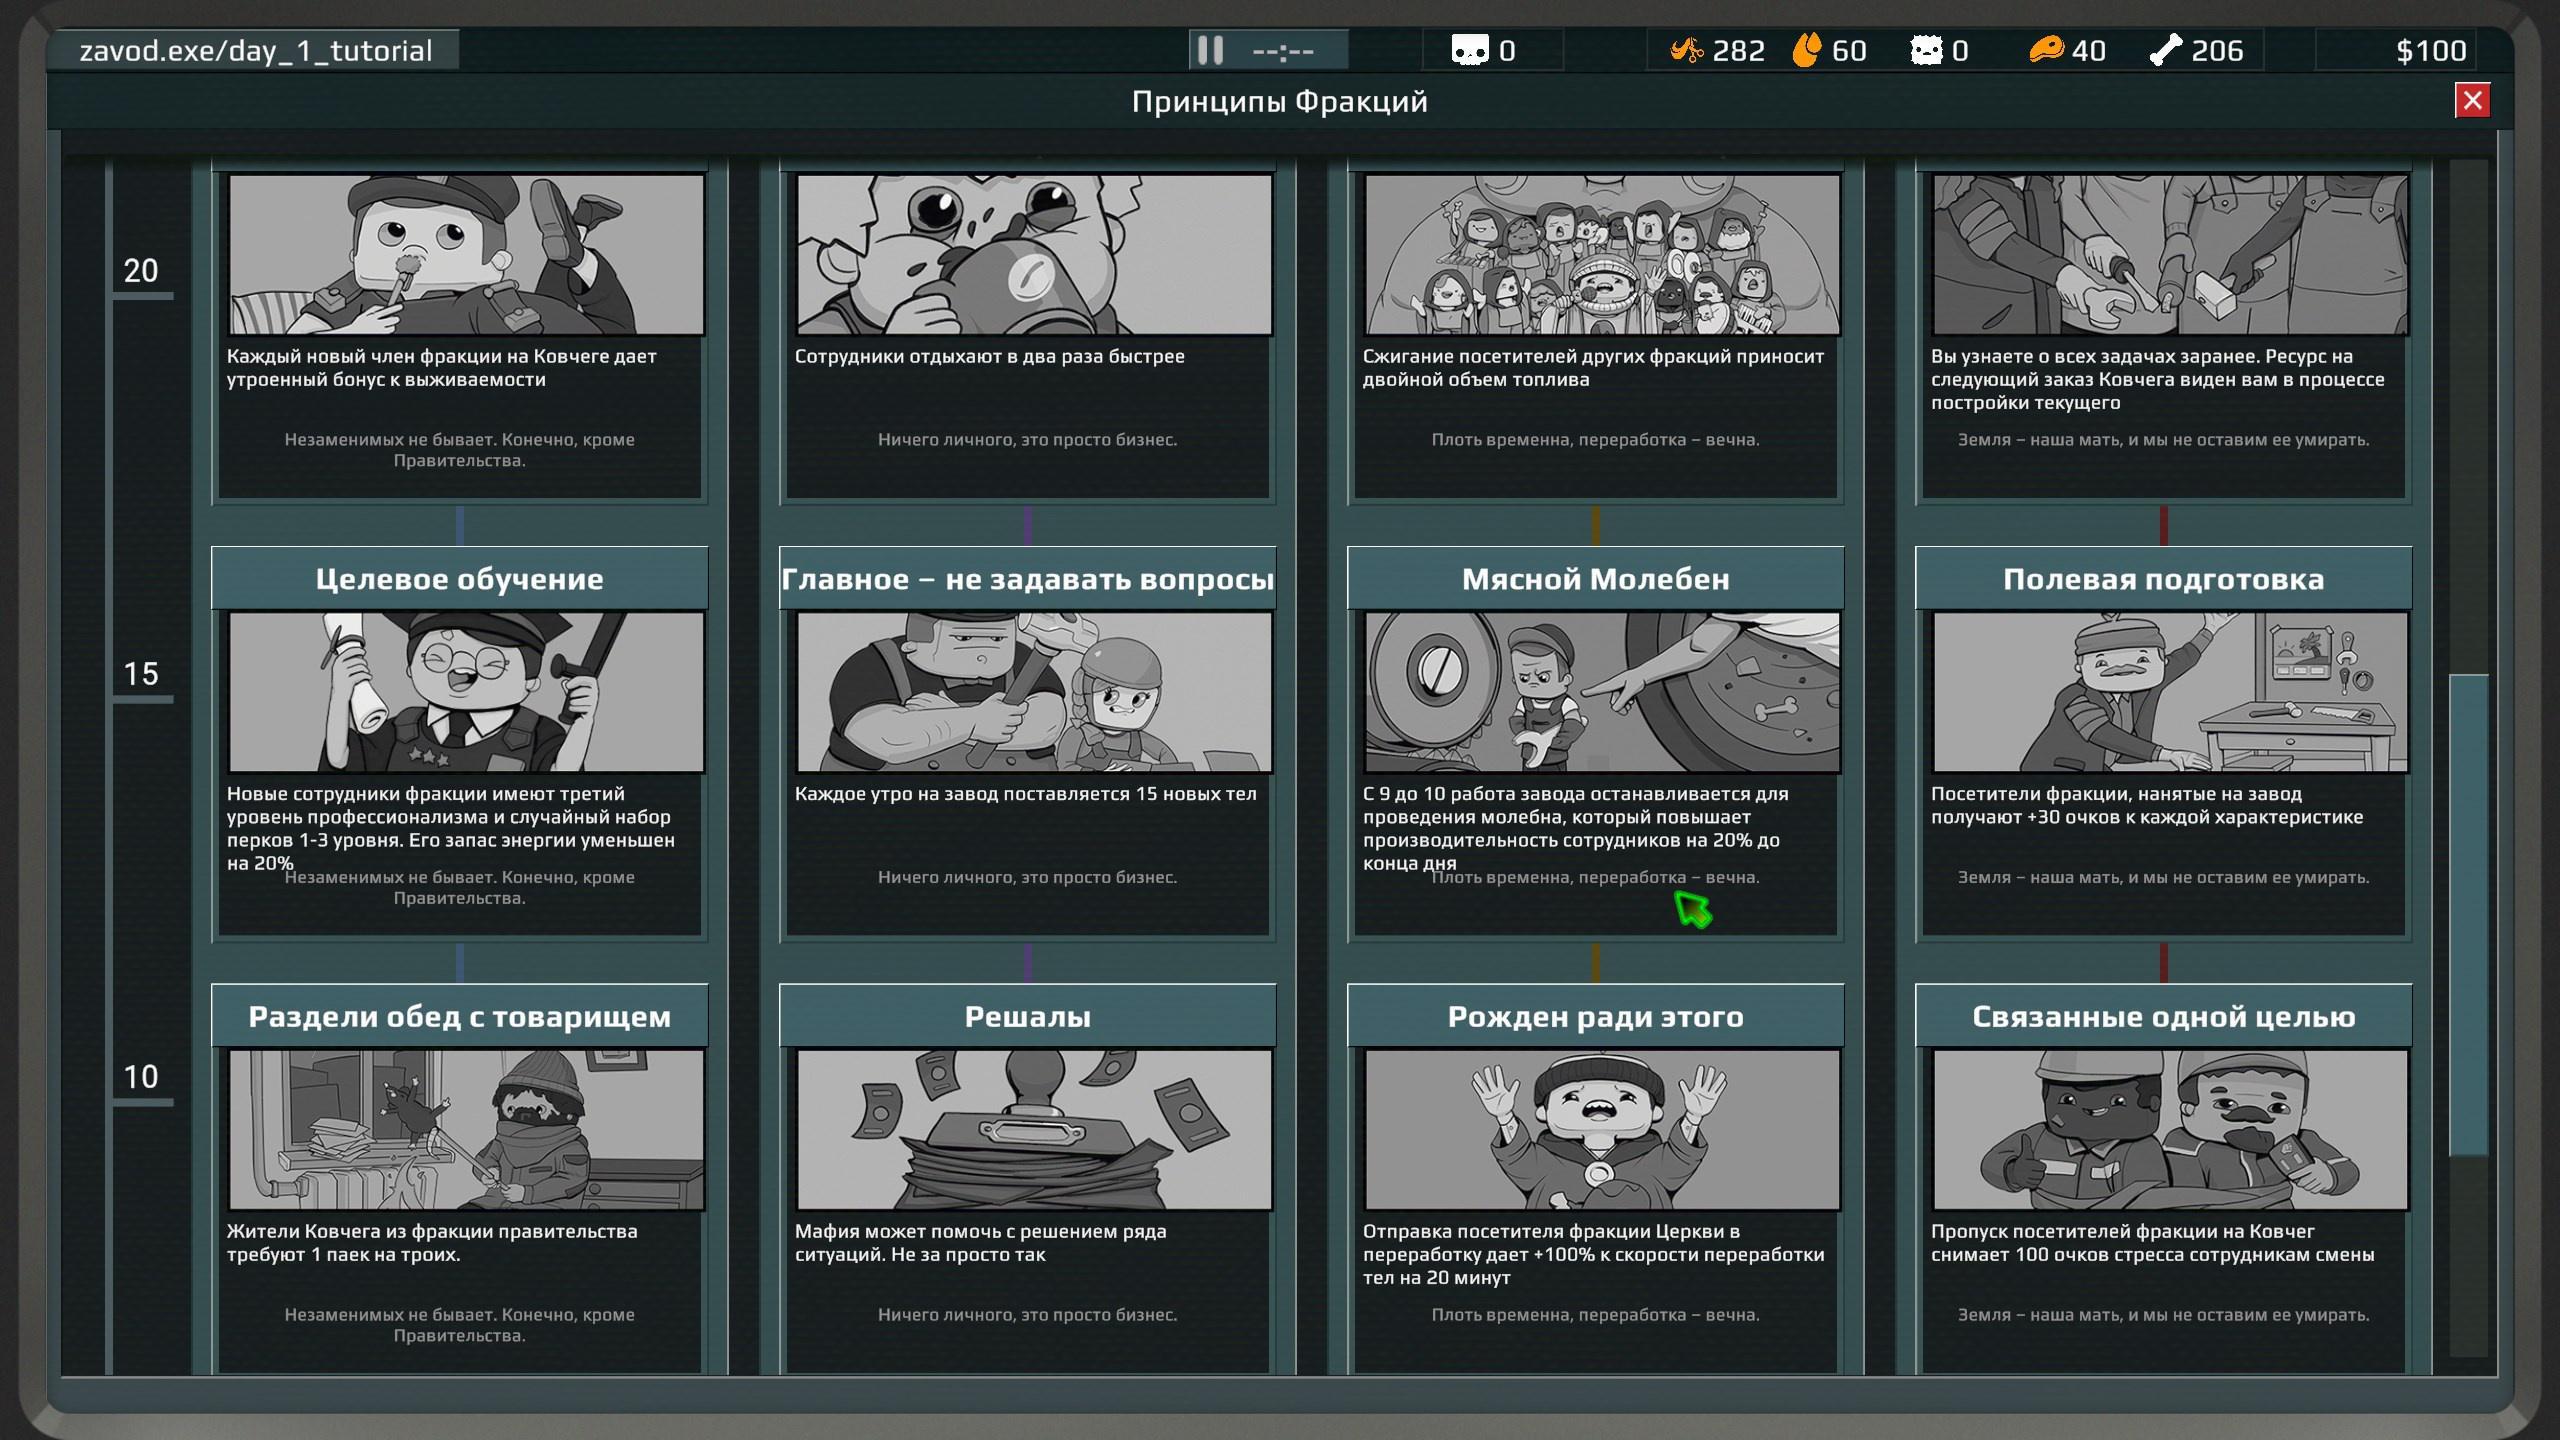Click the $100 money counter
Screen dimensions: 2560x1440
pos(2431,50)
